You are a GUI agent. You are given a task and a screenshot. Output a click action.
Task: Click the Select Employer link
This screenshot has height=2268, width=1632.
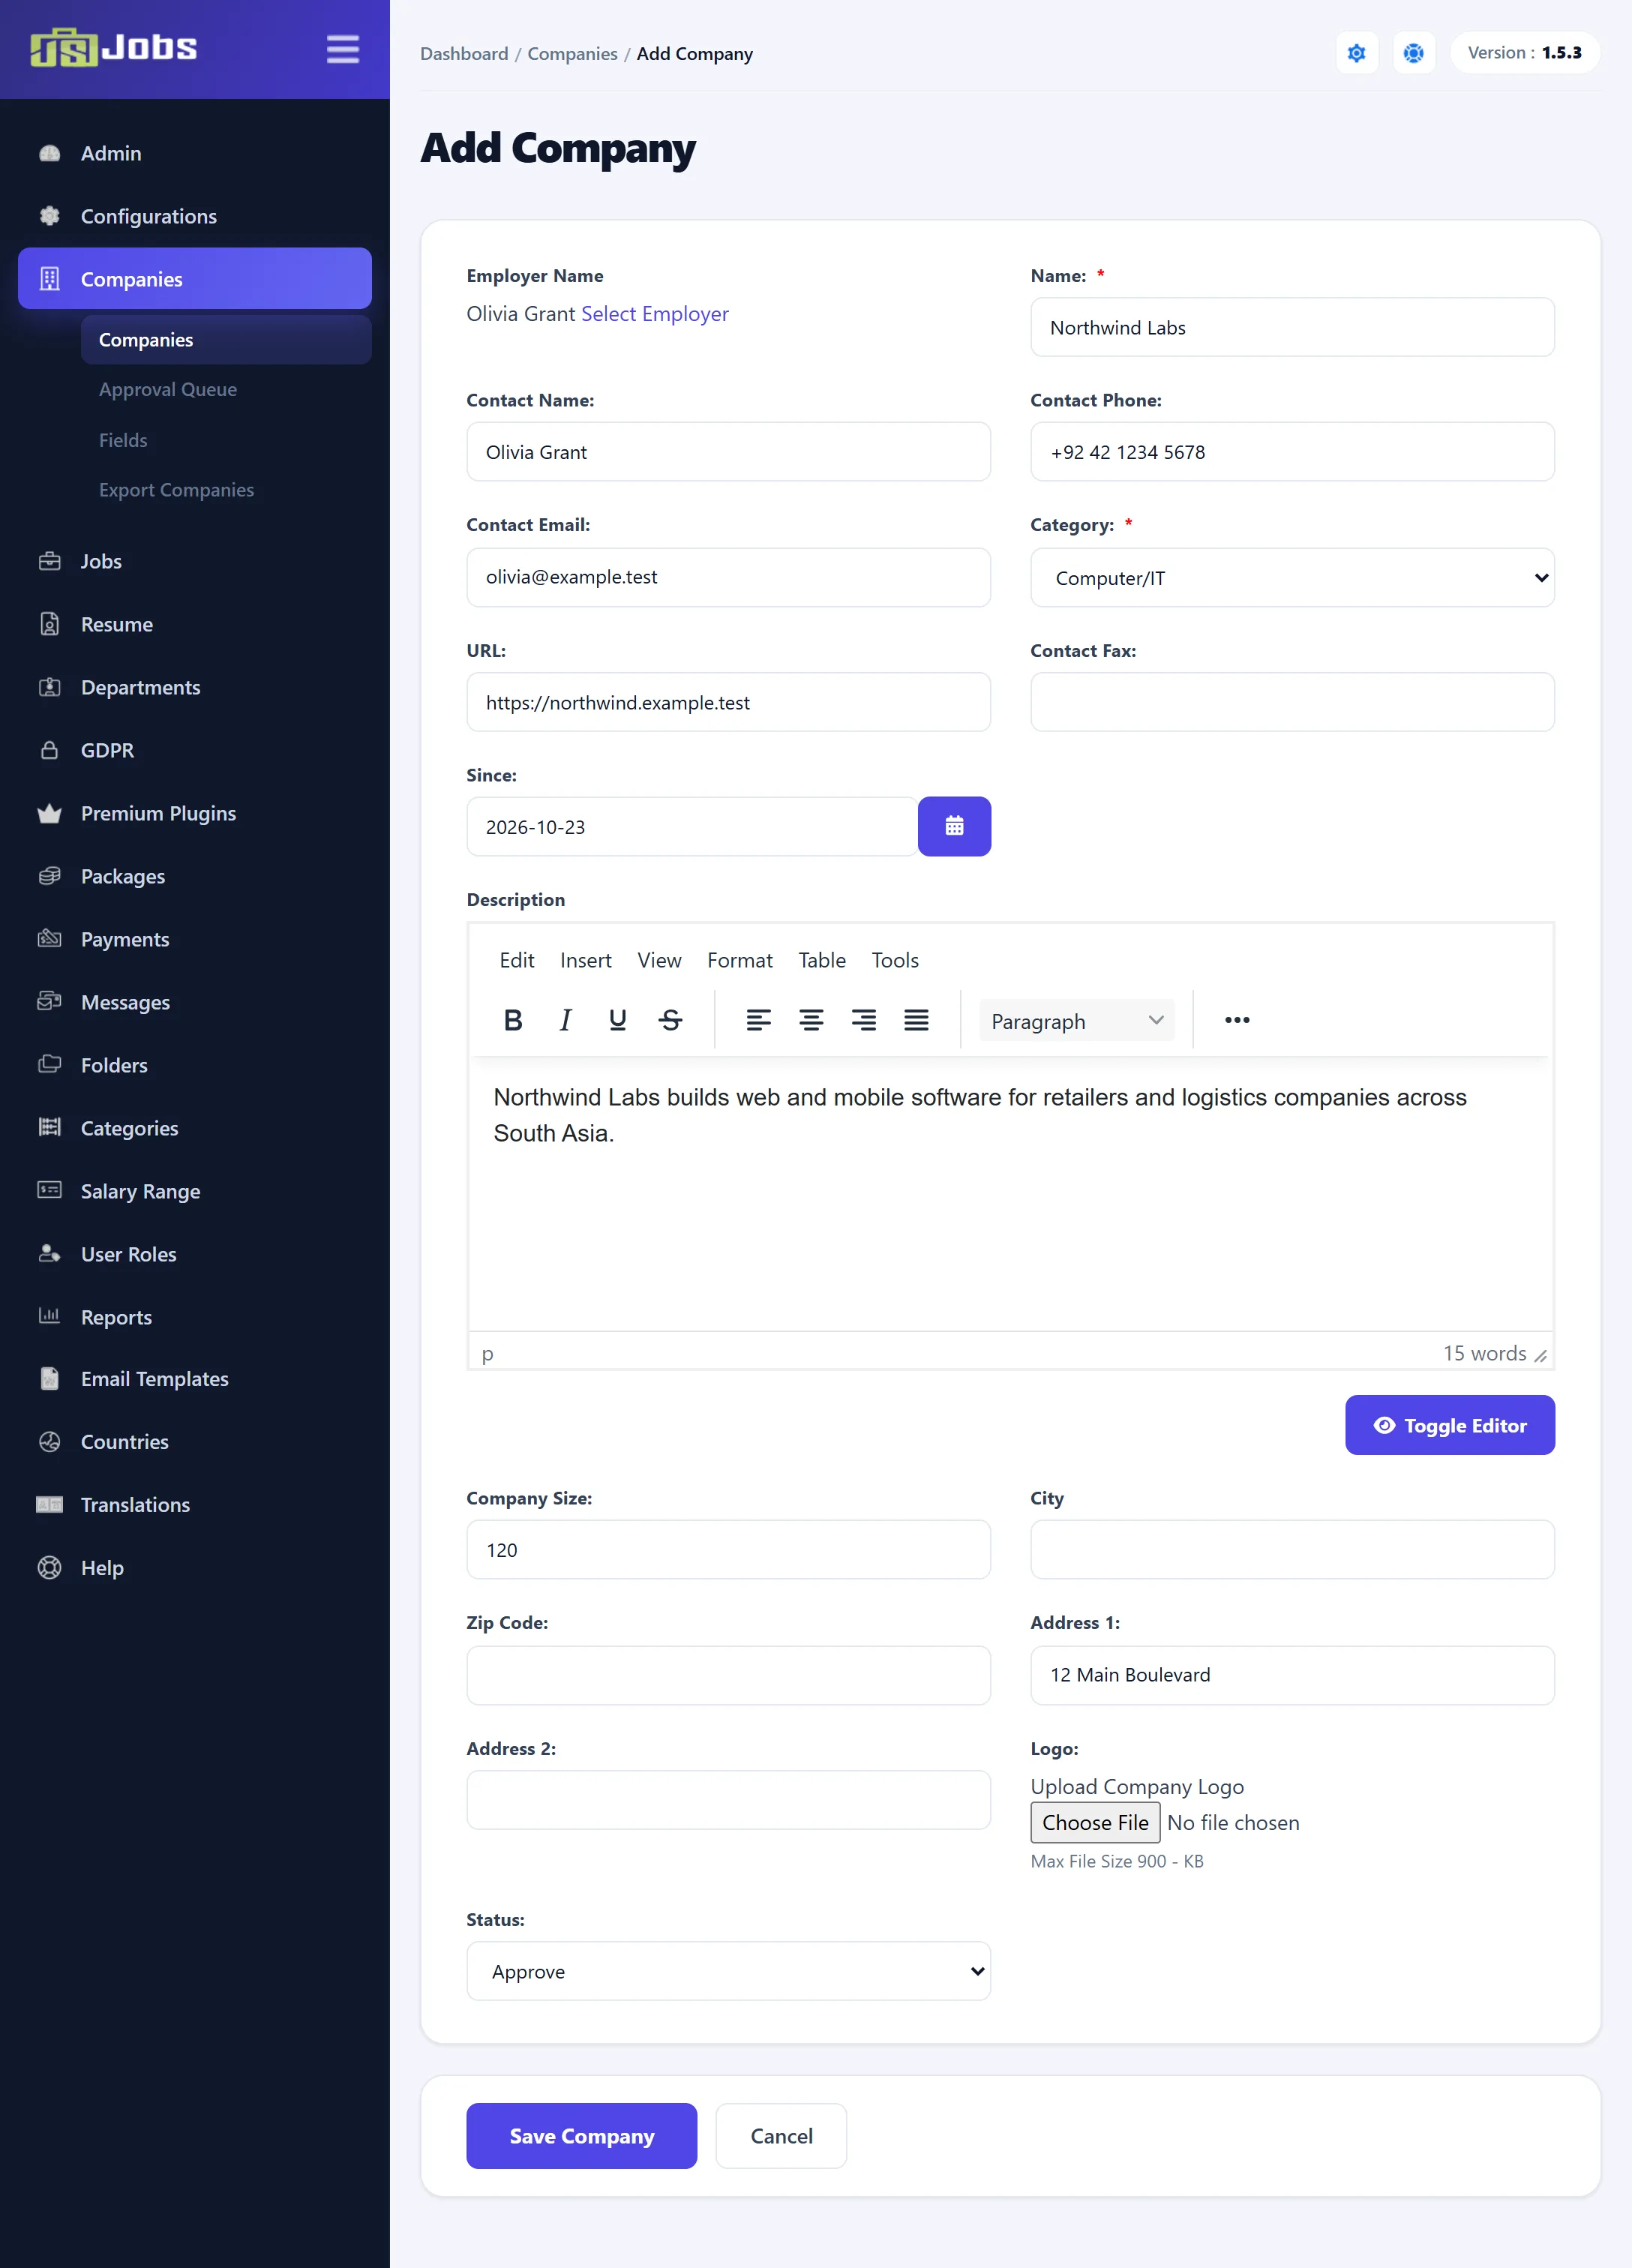point(655,314)
